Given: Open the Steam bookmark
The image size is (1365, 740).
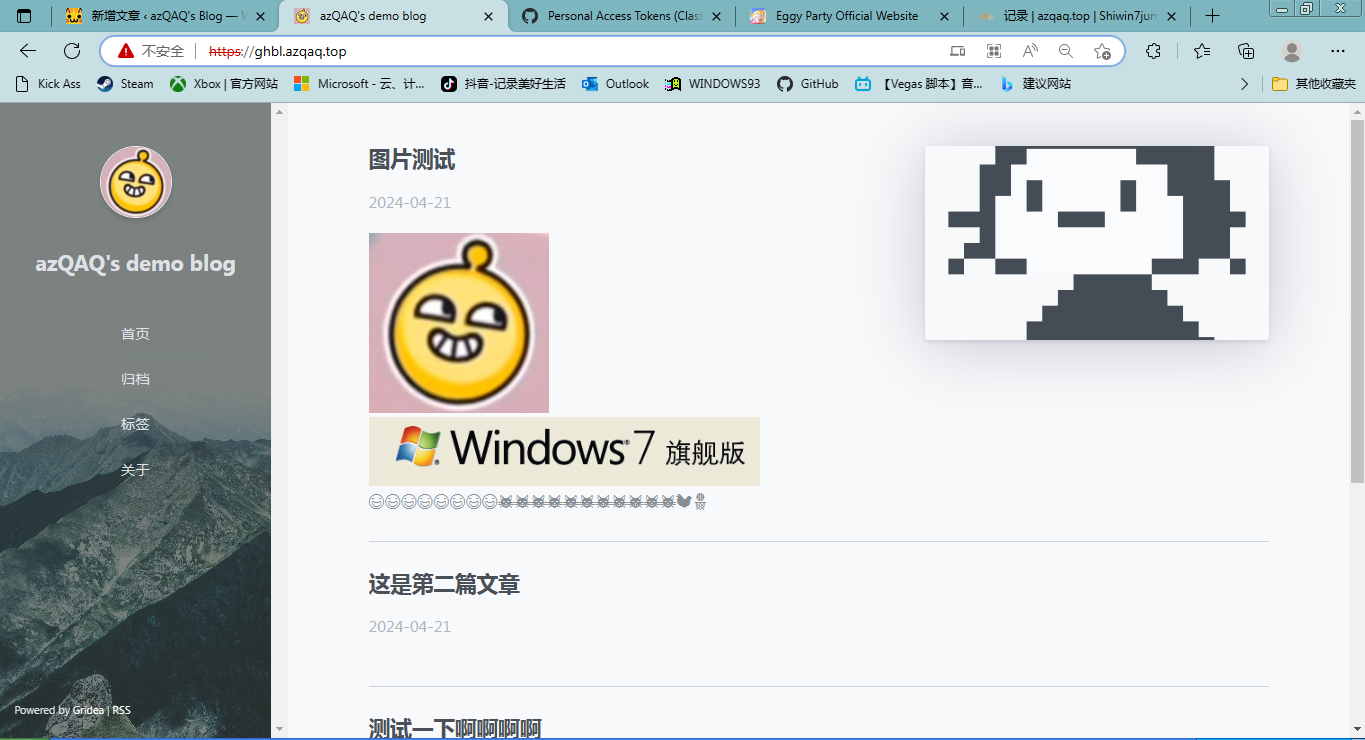Looking at the screenshot, I should tap(125, 84).
